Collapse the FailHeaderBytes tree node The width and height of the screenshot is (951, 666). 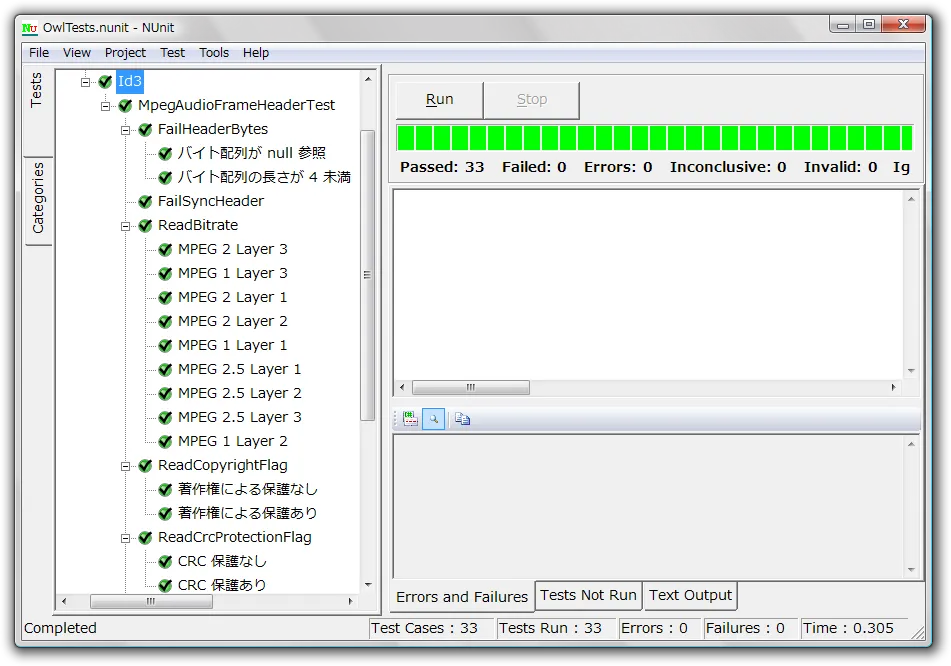pos(126,130)
